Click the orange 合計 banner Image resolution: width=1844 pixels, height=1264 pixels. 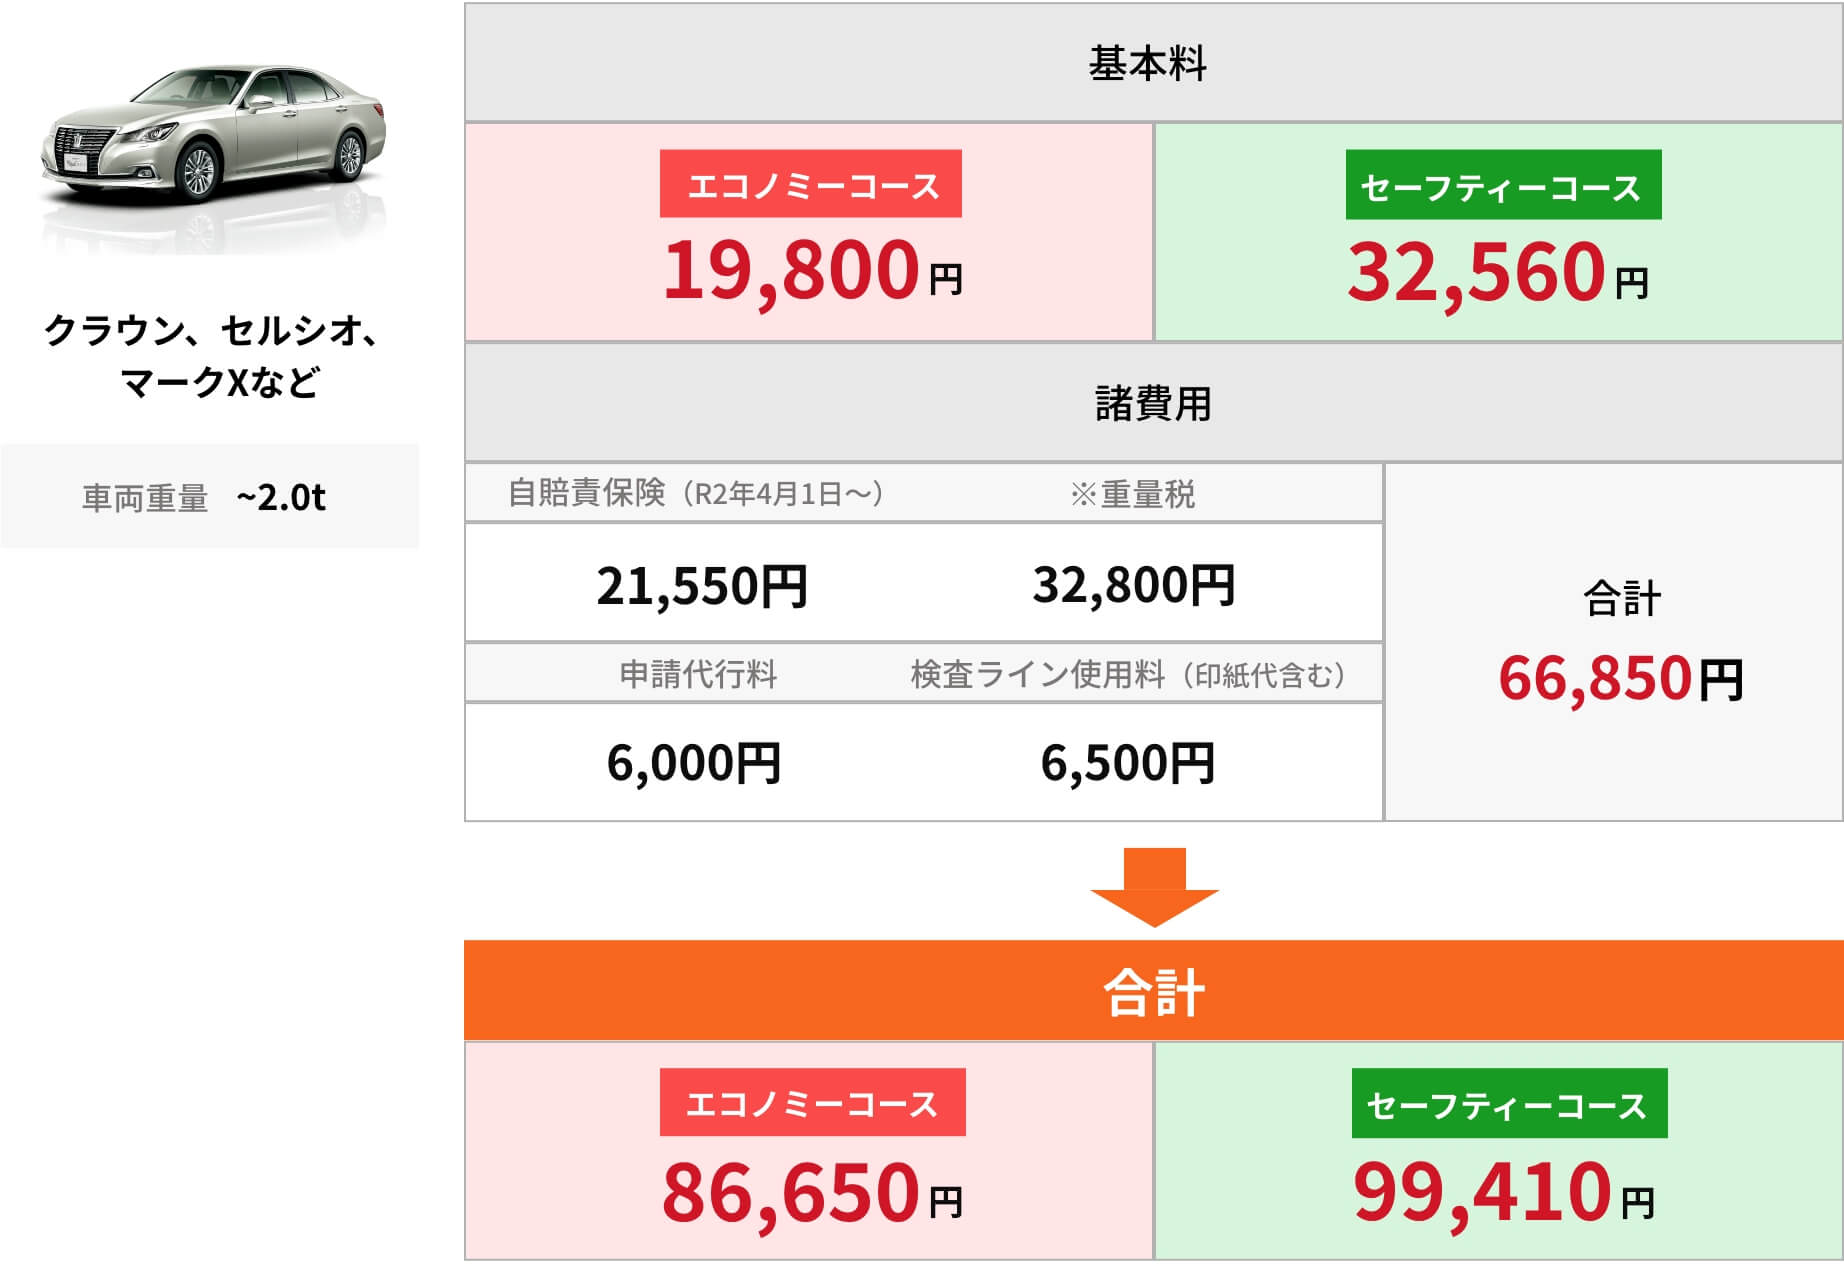coord(1153,990)
